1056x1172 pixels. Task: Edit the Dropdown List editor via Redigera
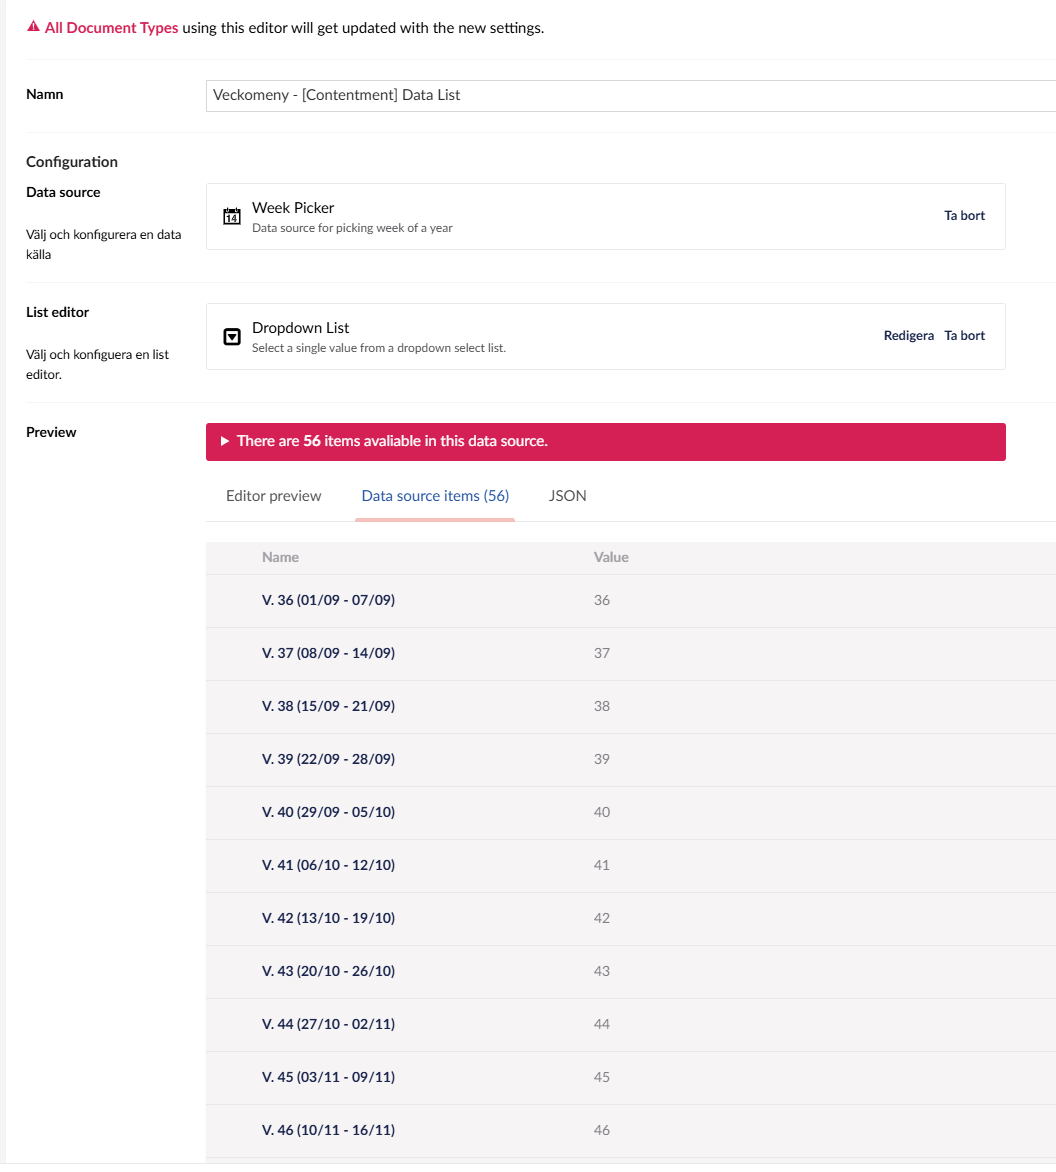[908, 336]
